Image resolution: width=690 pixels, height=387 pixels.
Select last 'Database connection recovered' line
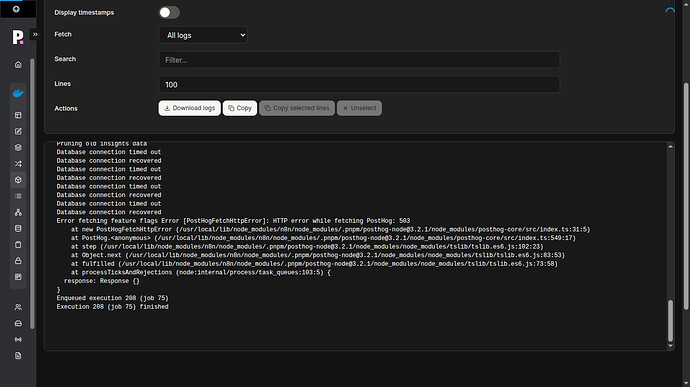click(109, 212)
